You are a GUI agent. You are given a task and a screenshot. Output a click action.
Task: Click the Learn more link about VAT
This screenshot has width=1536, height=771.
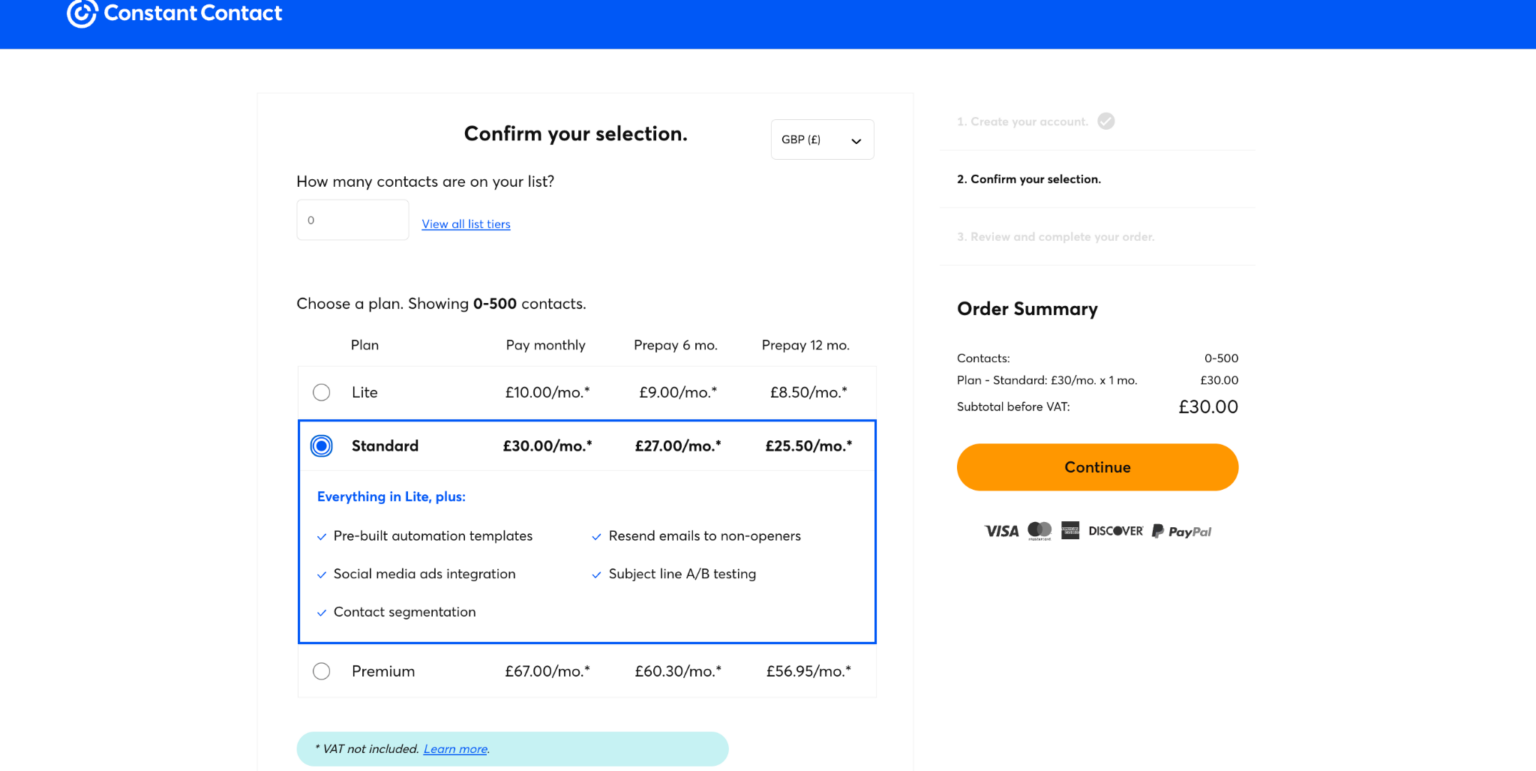(x=454, y=748)
